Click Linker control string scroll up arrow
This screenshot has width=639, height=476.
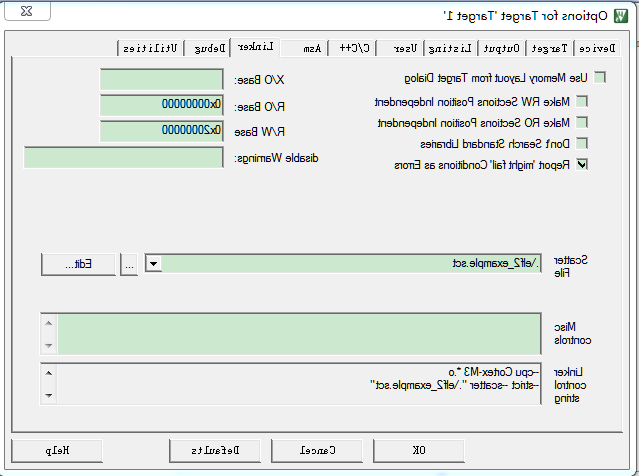[x=48, y=373]
